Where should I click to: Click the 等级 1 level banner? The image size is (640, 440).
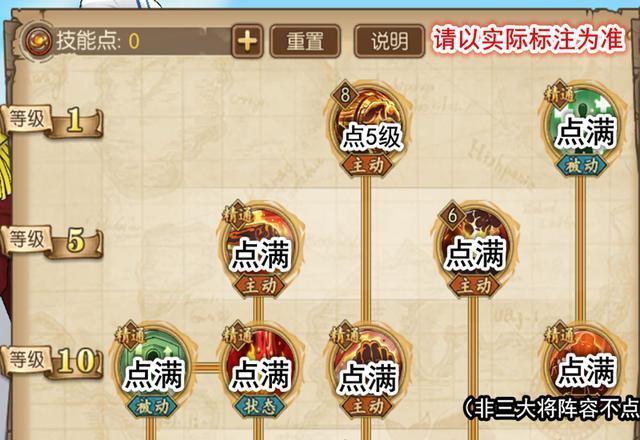click(x=52, y=121)
